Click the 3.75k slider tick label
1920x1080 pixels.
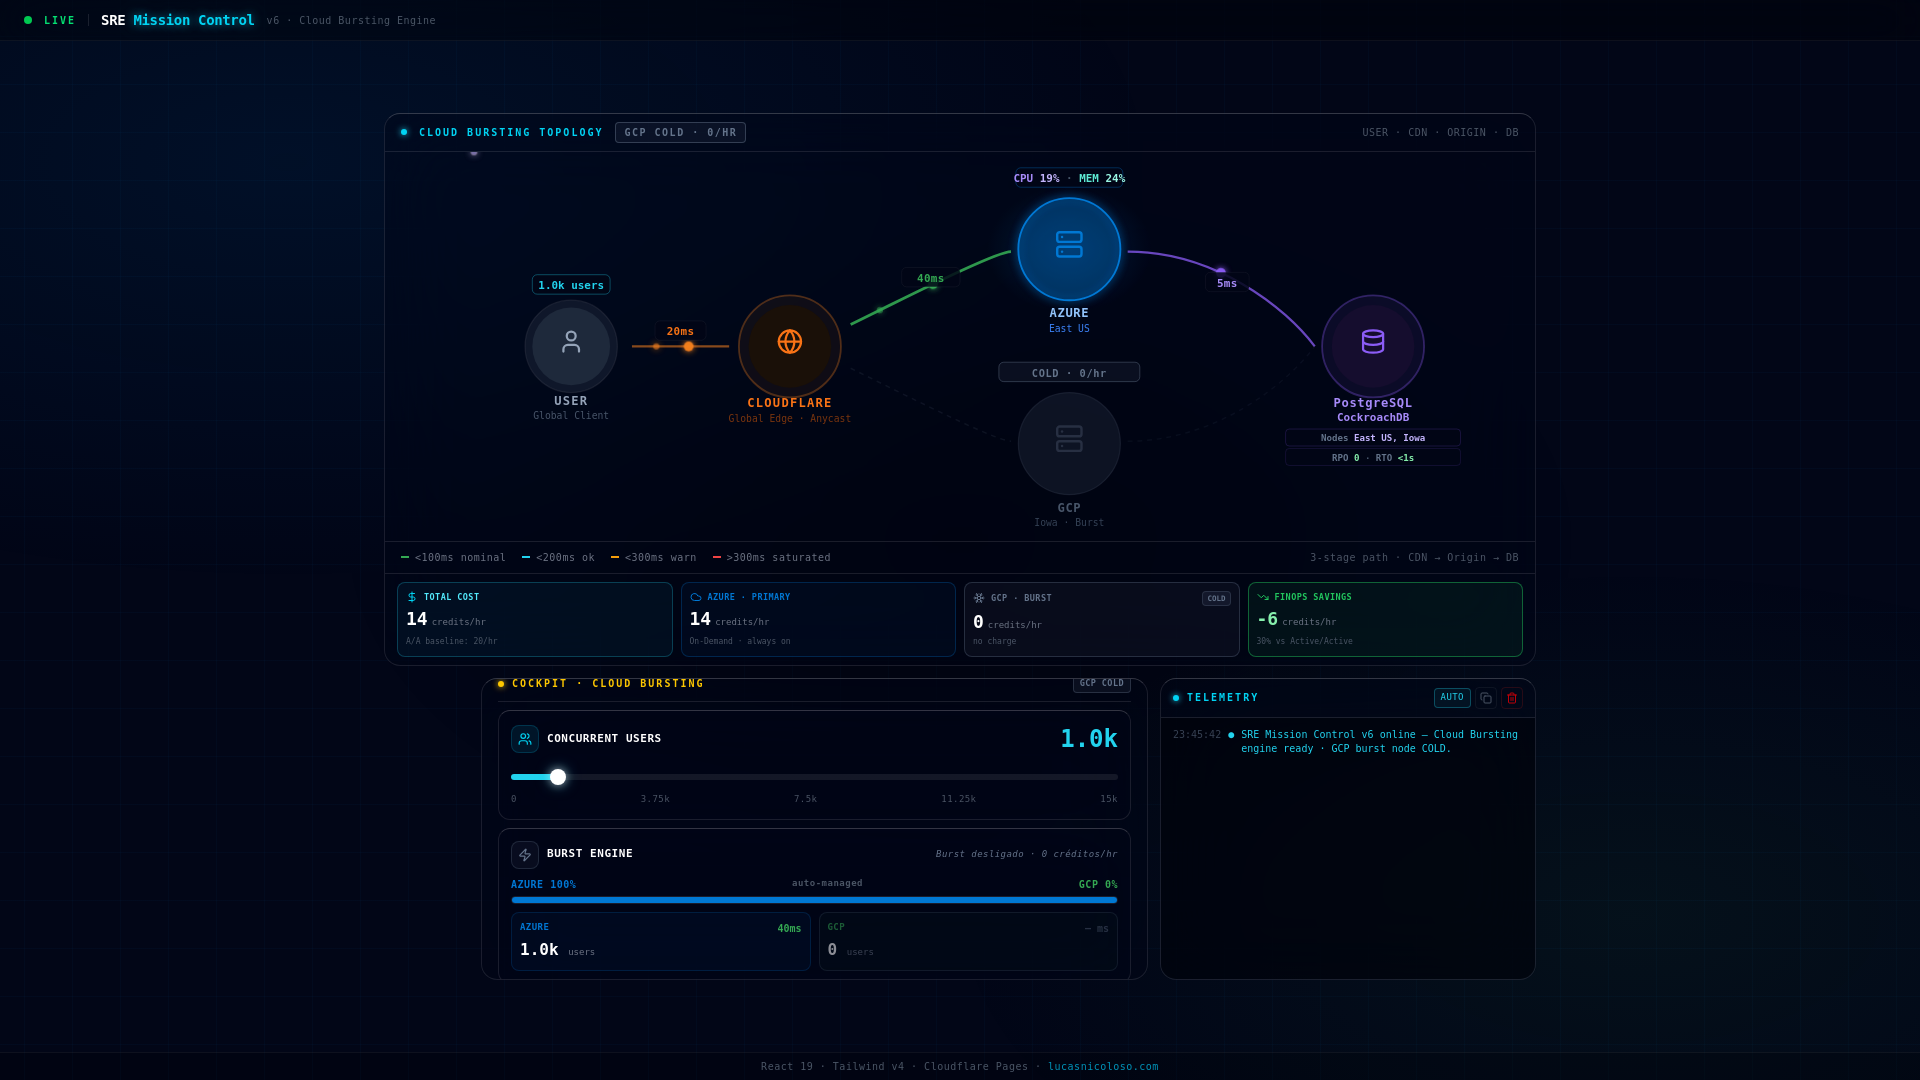click(655, 799)
